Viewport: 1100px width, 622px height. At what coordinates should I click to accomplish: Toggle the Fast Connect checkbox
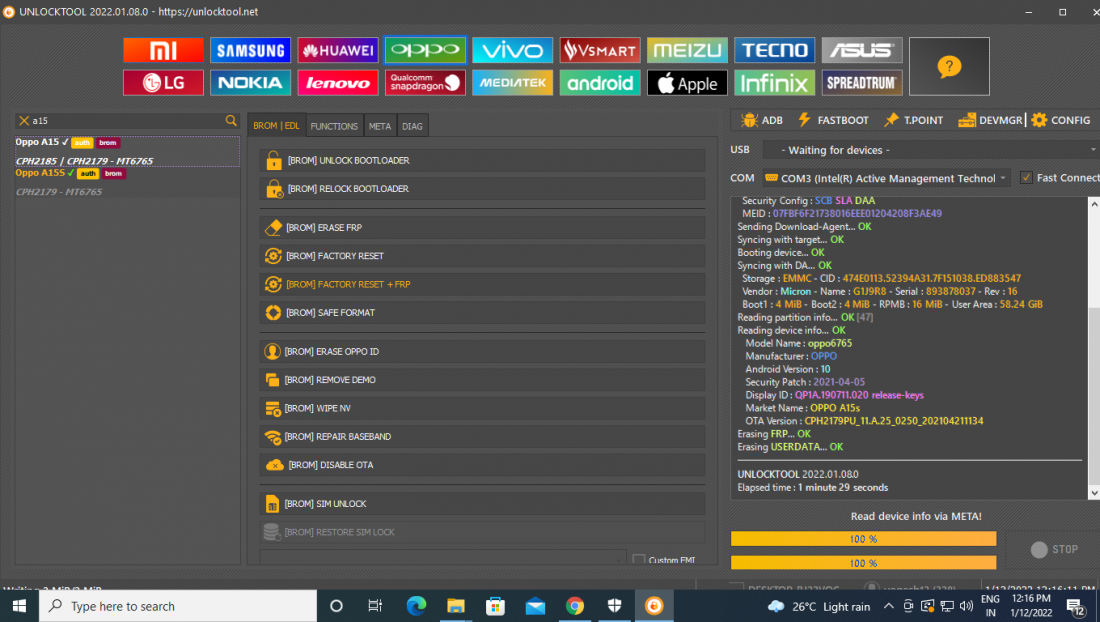(1026, 178)
